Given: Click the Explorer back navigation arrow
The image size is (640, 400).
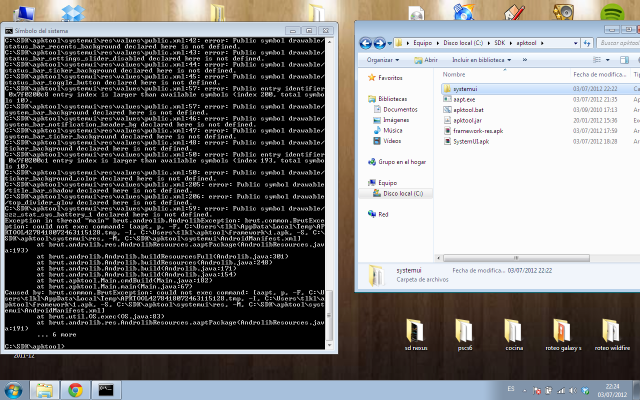Looking at the screenshot, I should point(366,43).
